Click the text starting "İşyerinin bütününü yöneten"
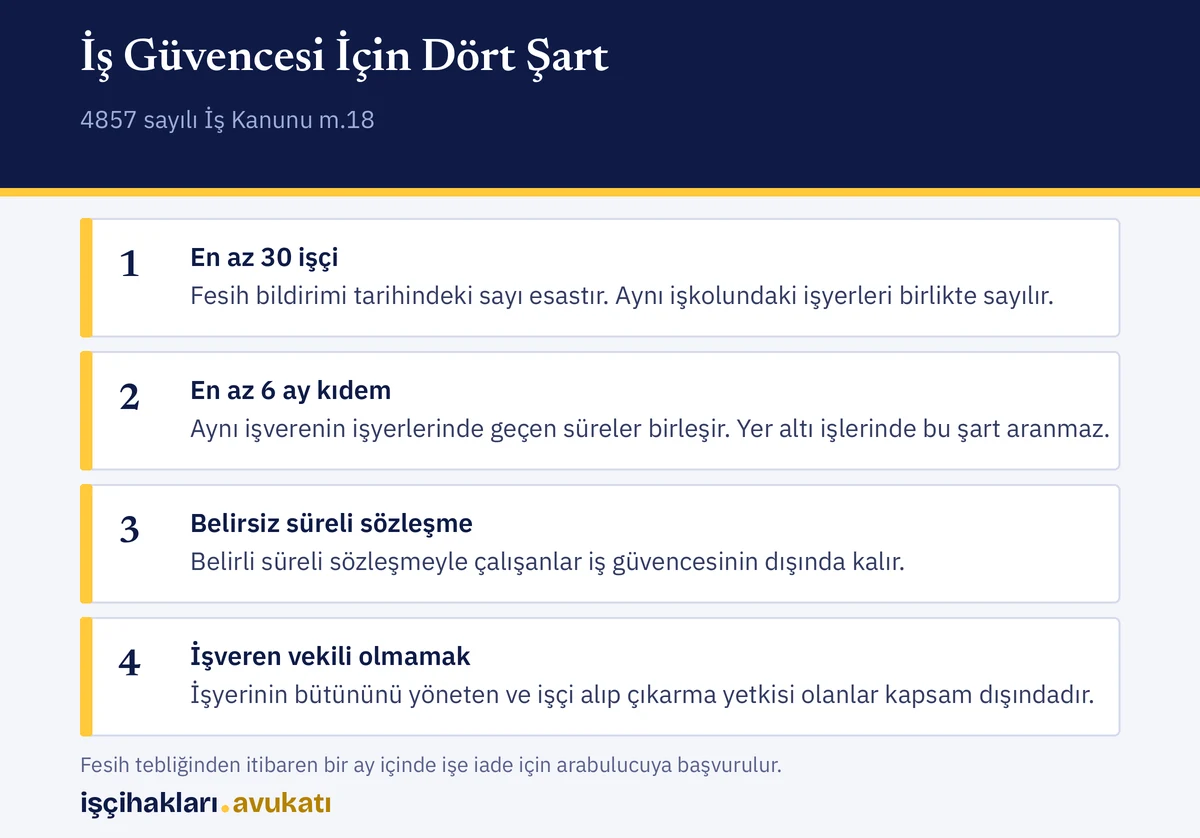The image size is (1200, 838). [642, 695]
